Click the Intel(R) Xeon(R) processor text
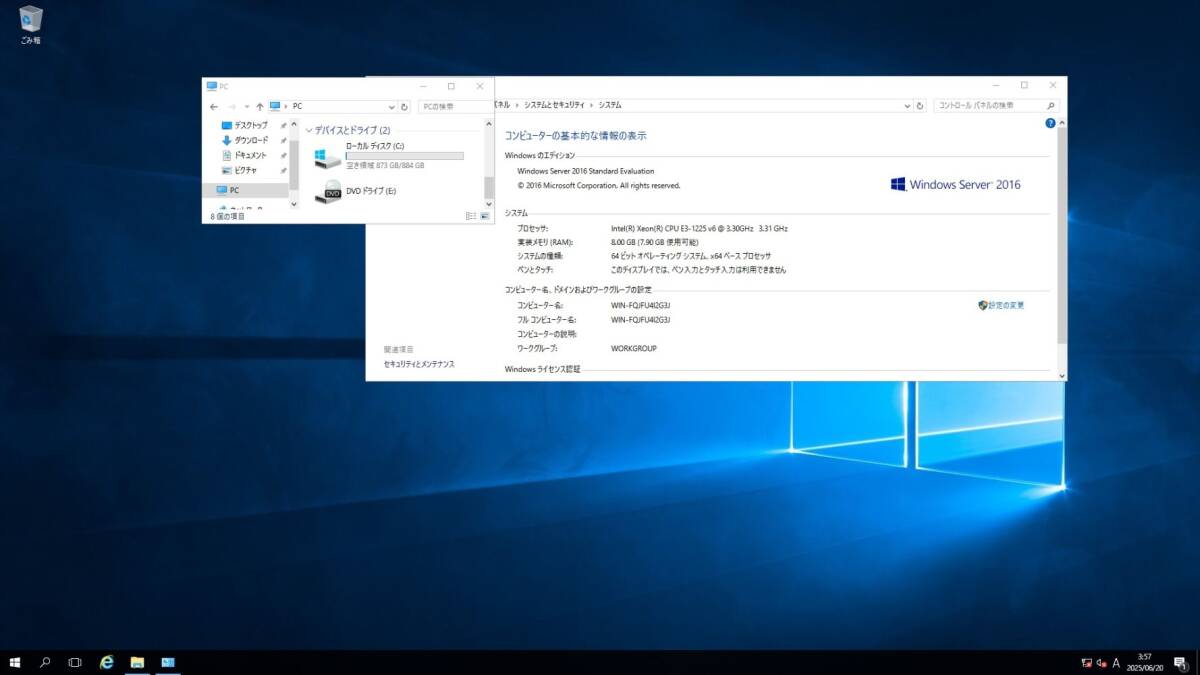The height and width of the screenshot is (675, 1200). 699,229
